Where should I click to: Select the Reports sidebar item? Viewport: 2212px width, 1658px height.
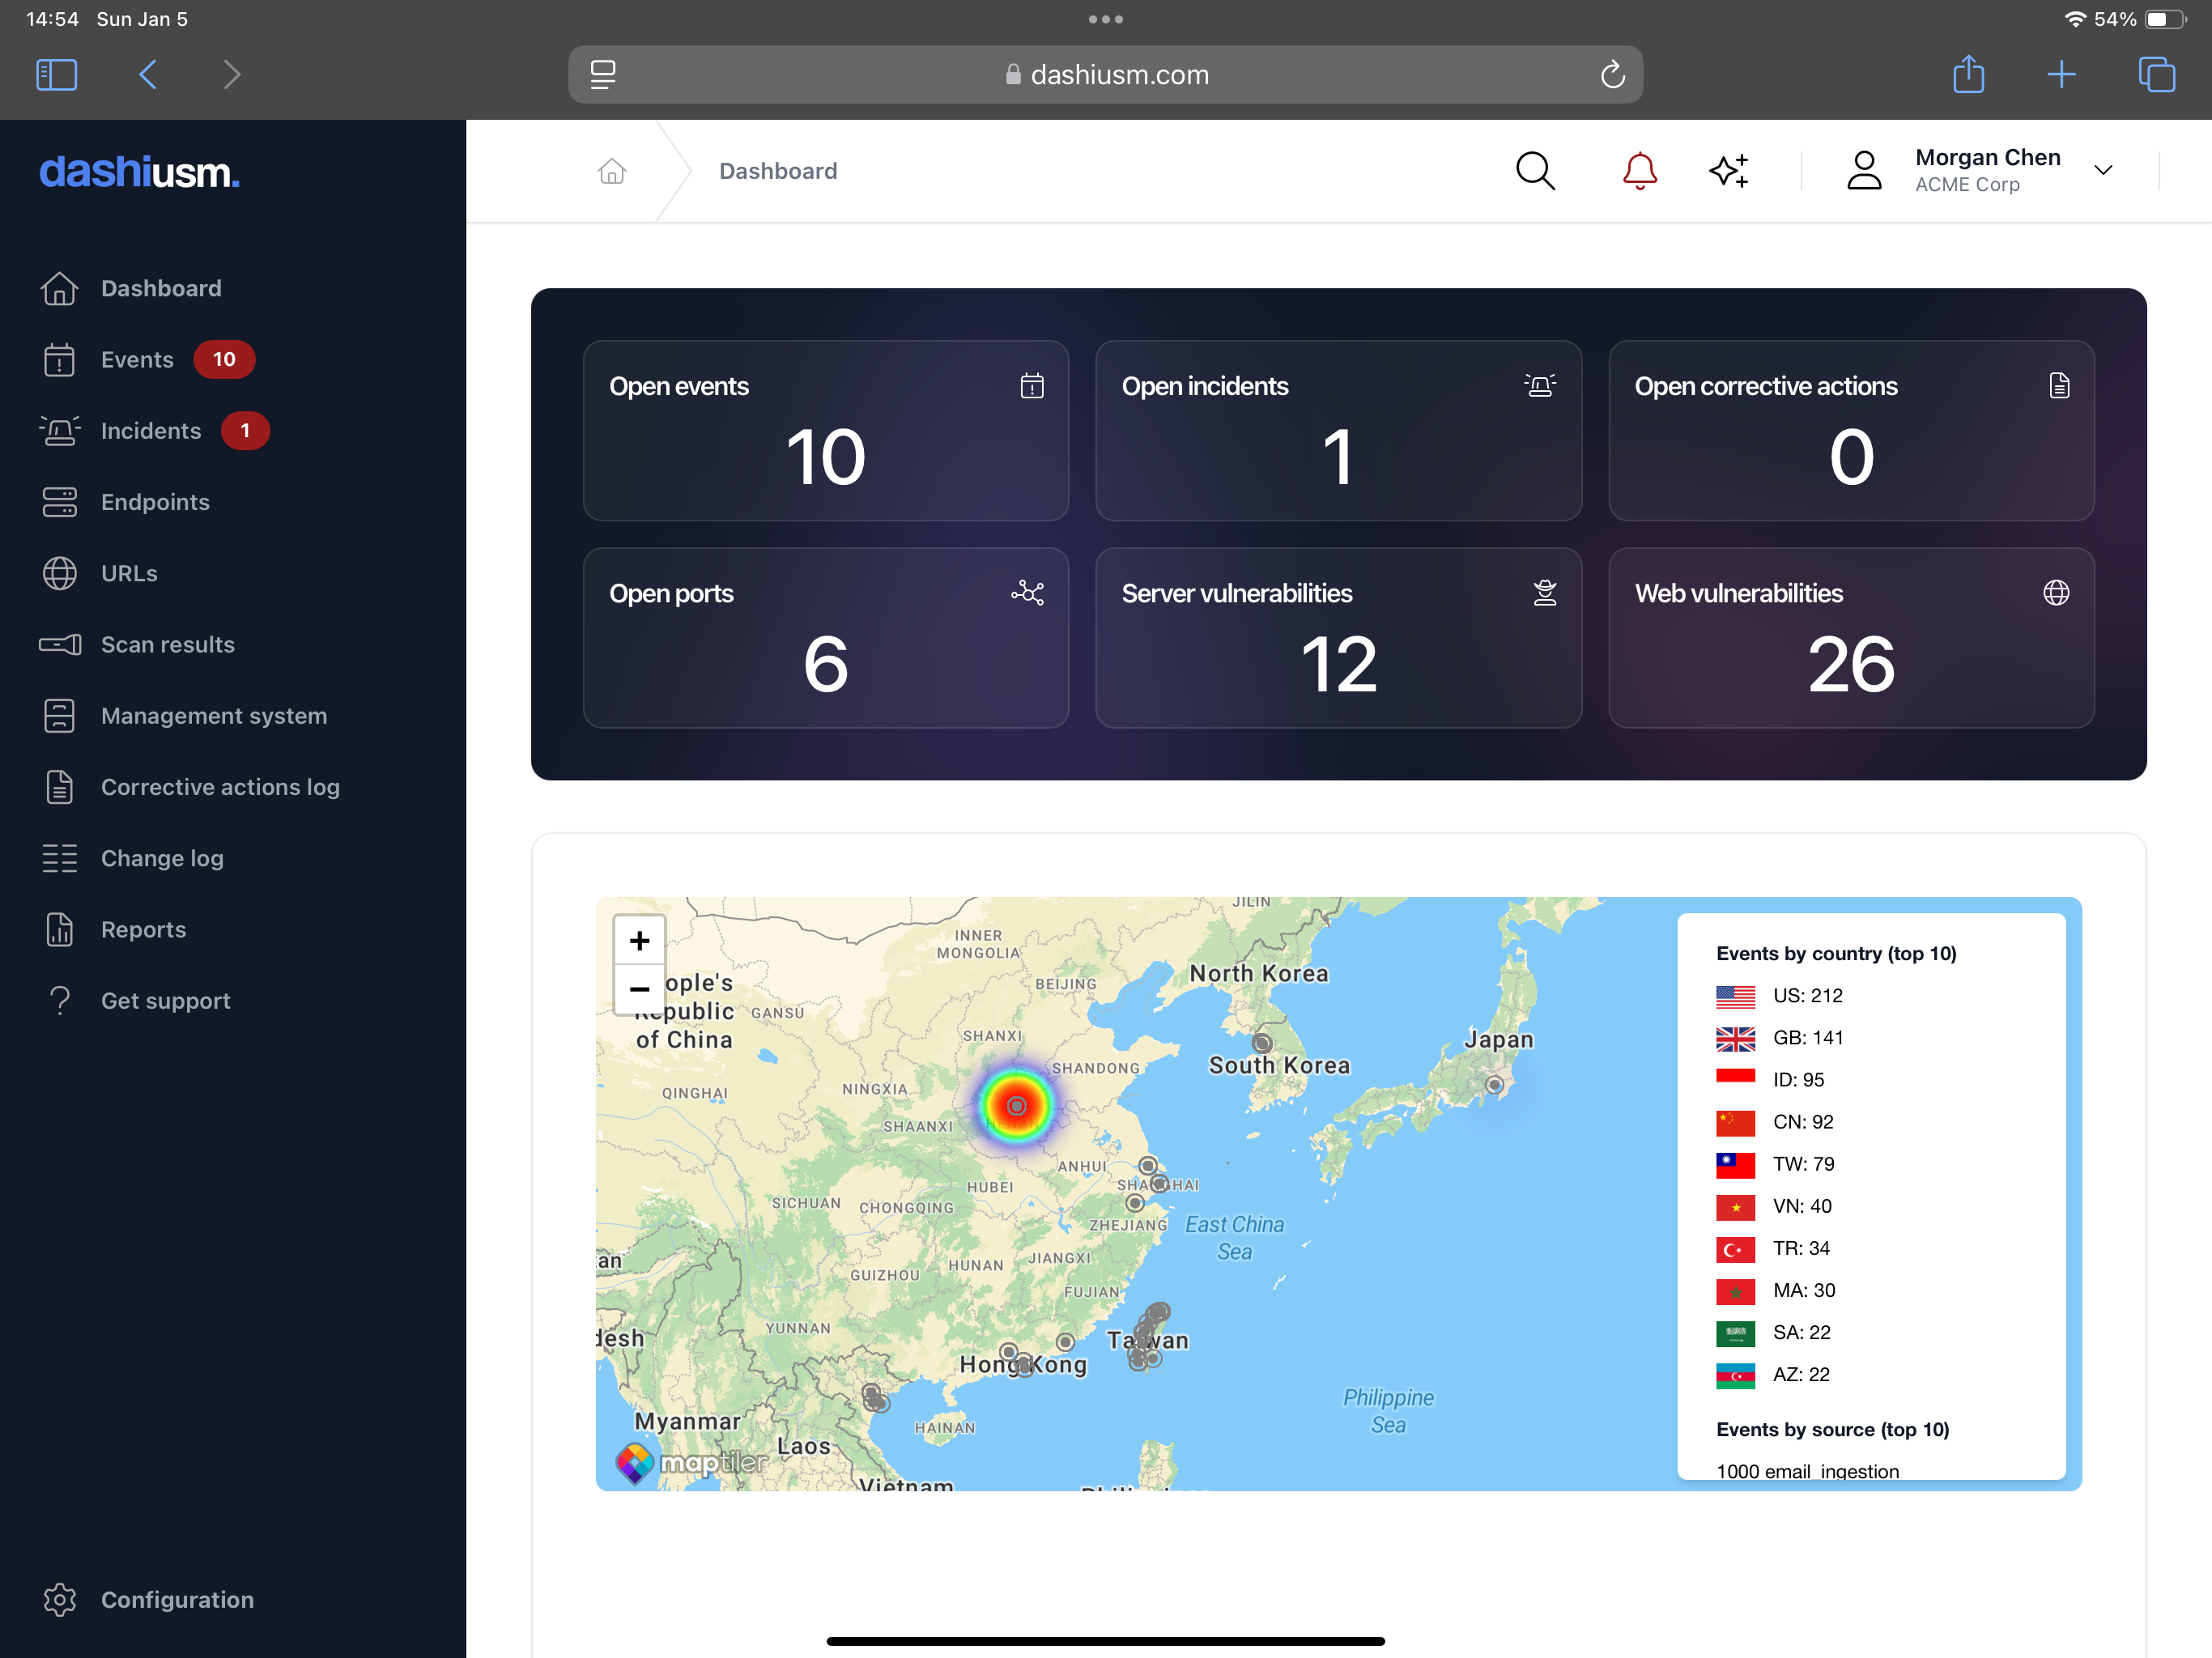143,929
